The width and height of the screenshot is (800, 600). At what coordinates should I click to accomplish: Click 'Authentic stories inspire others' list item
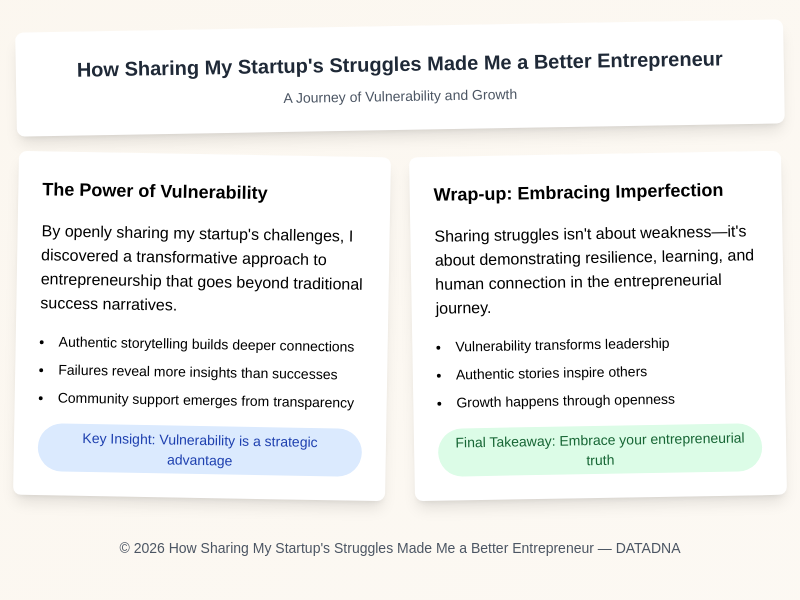coord(551,373)
